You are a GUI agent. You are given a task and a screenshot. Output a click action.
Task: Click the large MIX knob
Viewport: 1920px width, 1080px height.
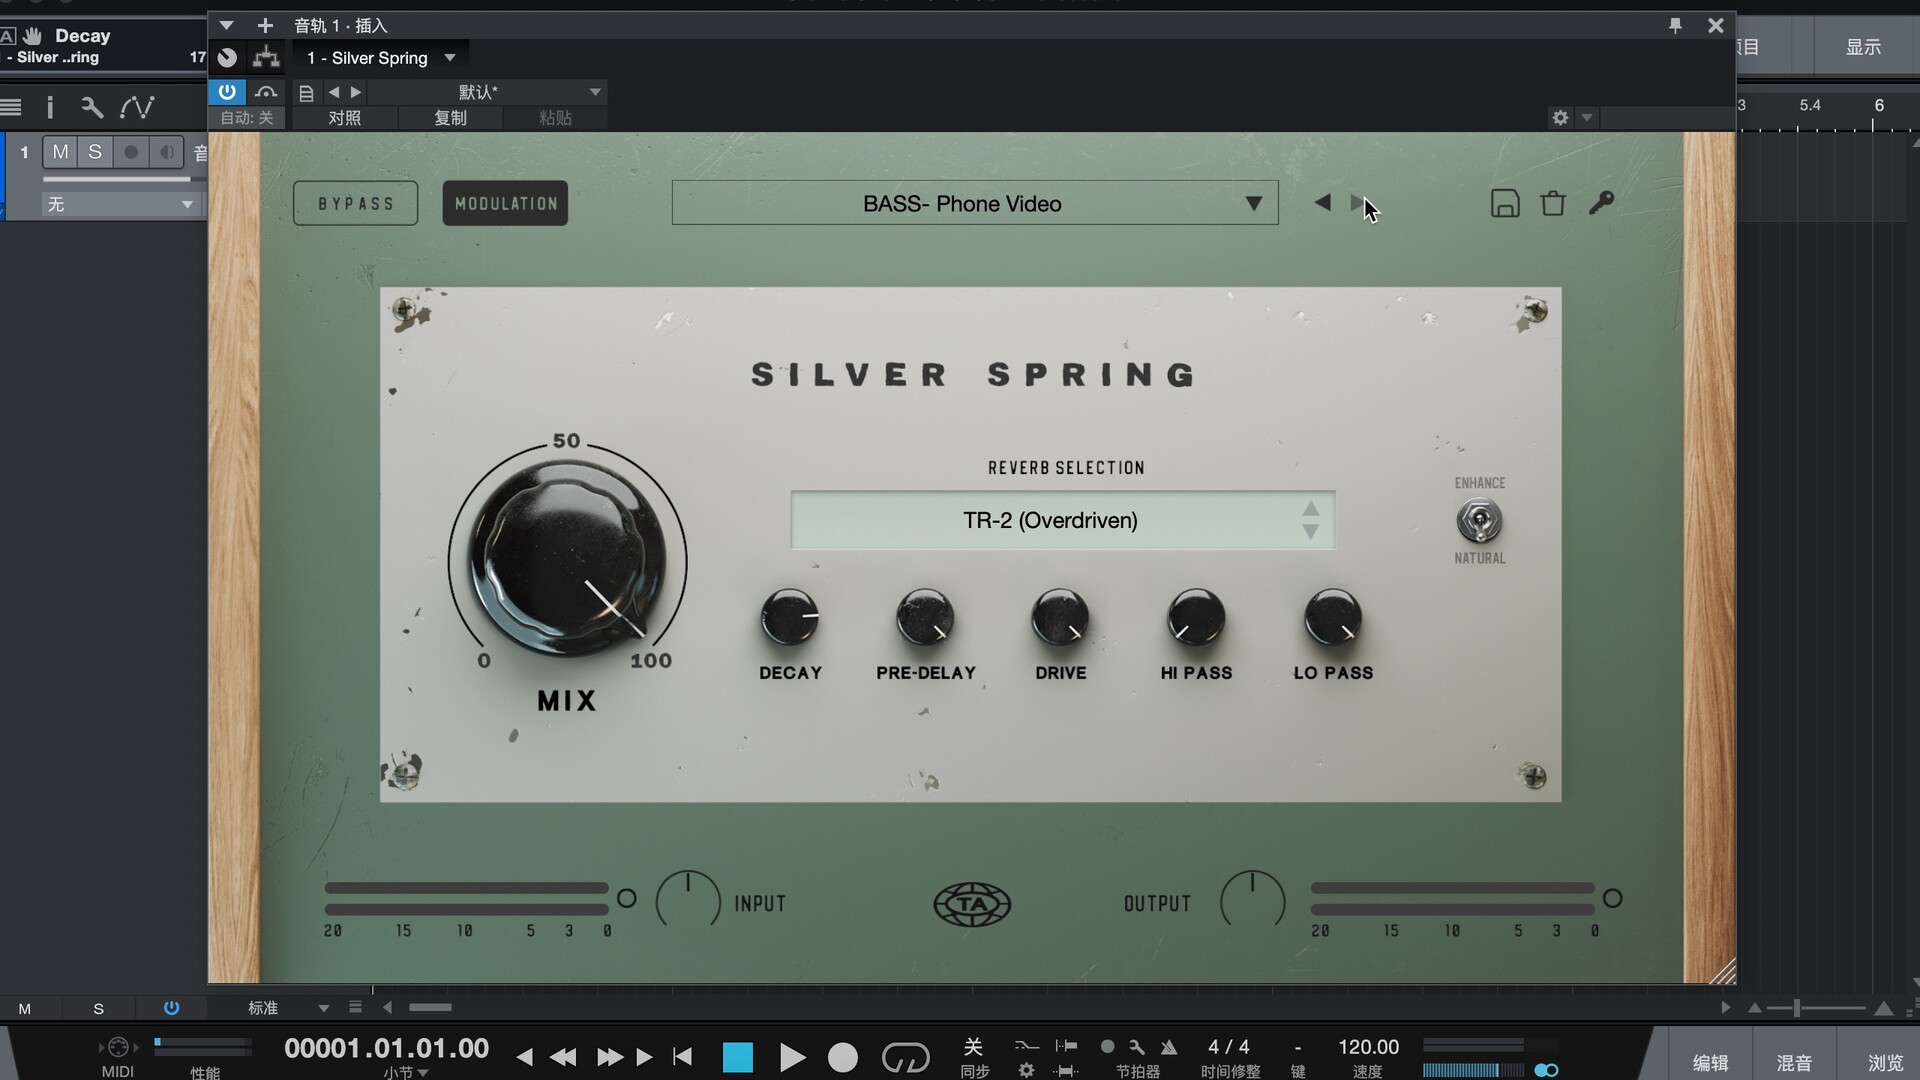(568, 558)
